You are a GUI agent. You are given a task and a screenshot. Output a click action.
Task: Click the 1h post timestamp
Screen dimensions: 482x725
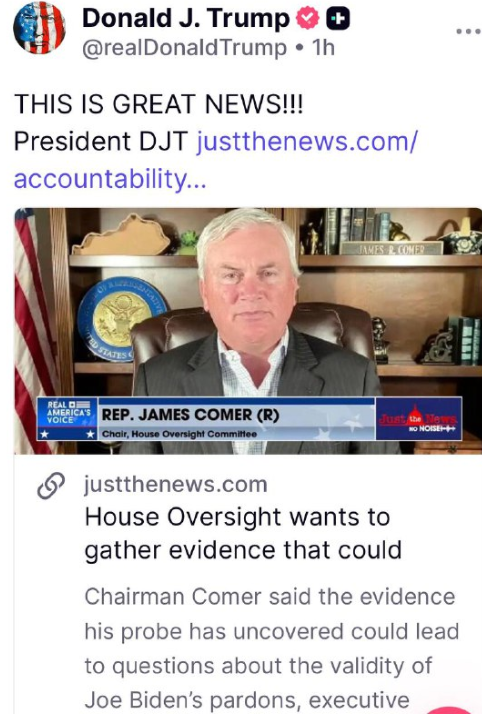click(x=323, y=47)
